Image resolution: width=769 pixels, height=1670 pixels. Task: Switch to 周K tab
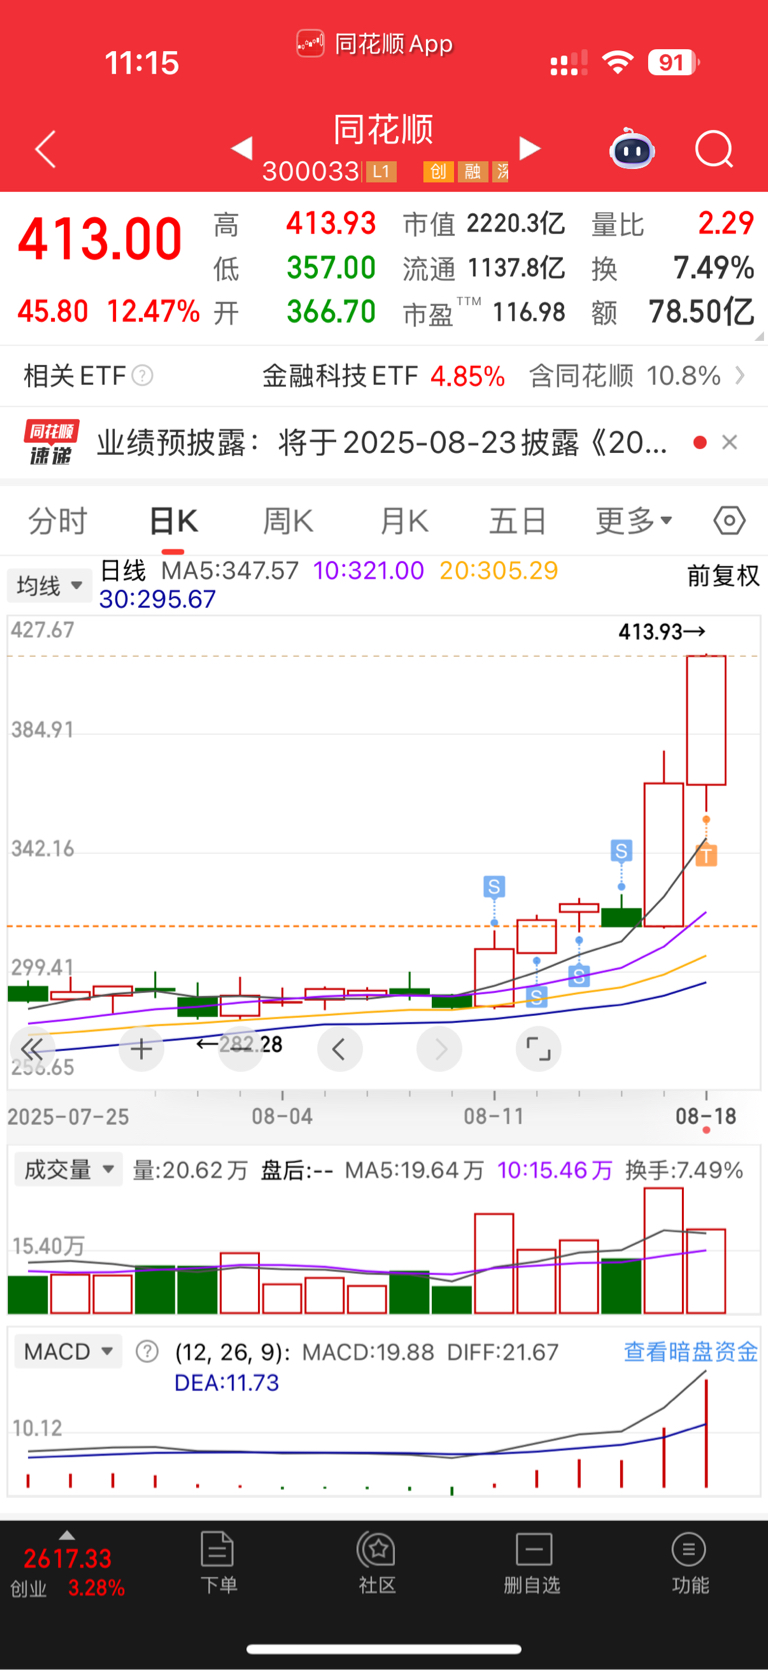pyautogui.click(x=288, y=521)
